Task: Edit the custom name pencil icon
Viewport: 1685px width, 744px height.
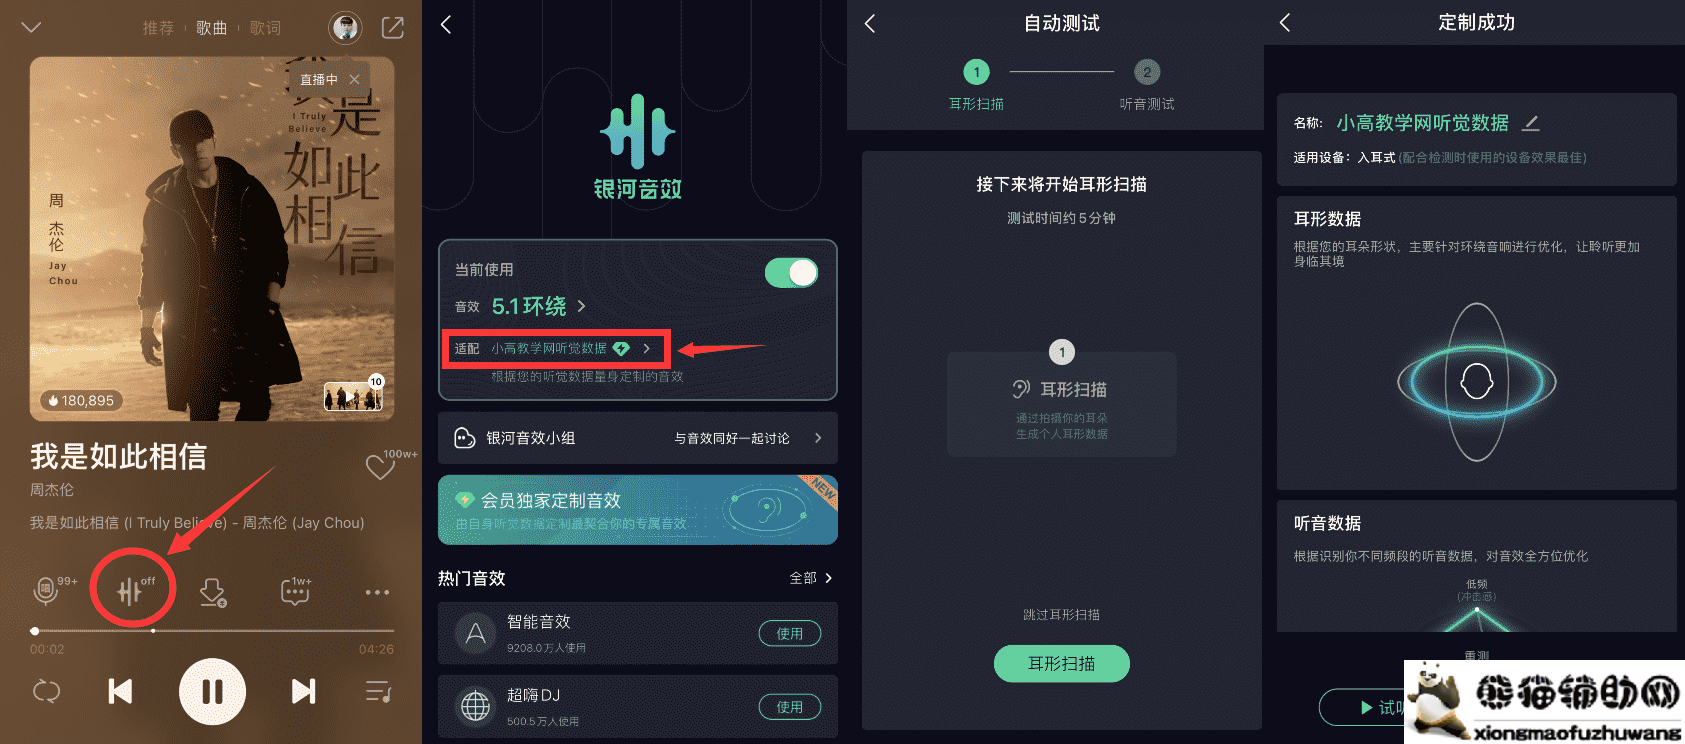Action: click(x=1530, y=123)
